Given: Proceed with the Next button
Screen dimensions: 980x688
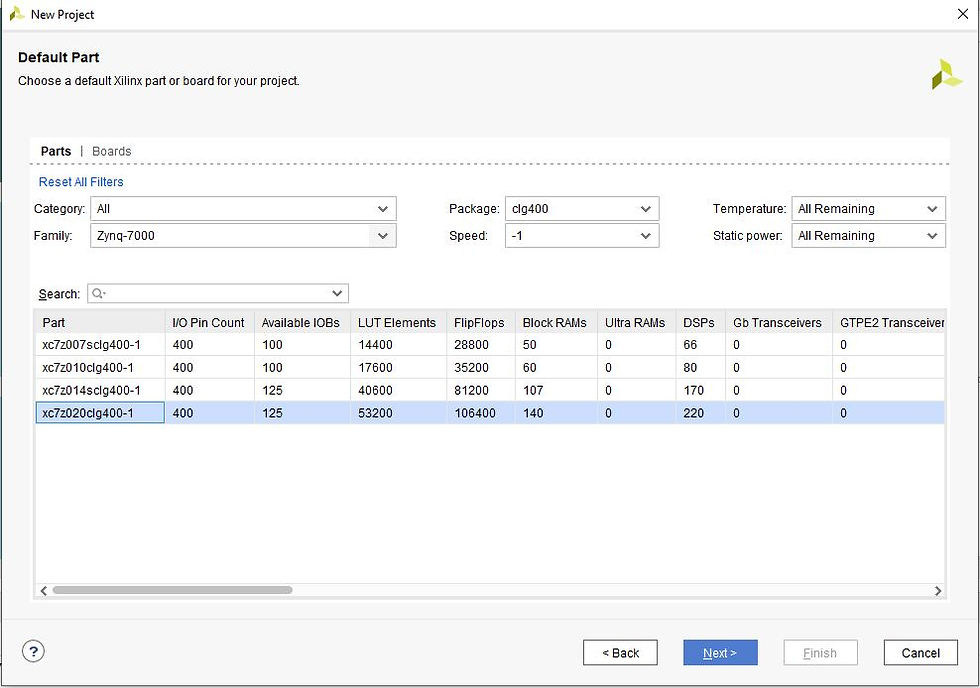Looking at the screenshot, I should [720, 653].
